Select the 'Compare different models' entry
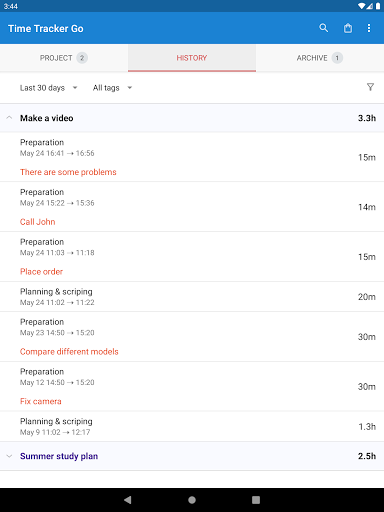Image resolution: width=384 pixels, height=512 pixels. [192, 337]
